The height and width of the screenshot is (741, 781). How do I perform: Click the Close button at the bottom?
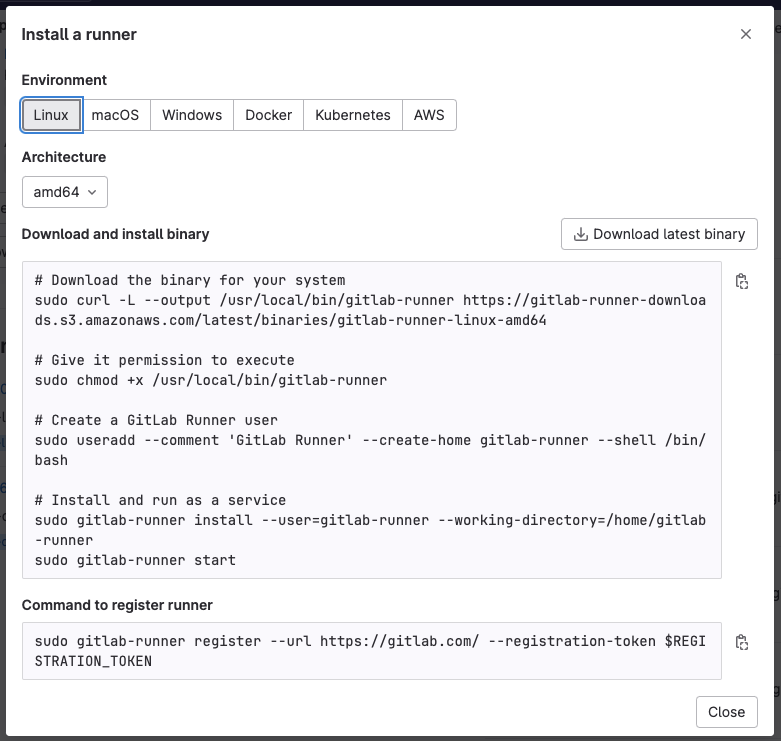[x=727, y=712]
